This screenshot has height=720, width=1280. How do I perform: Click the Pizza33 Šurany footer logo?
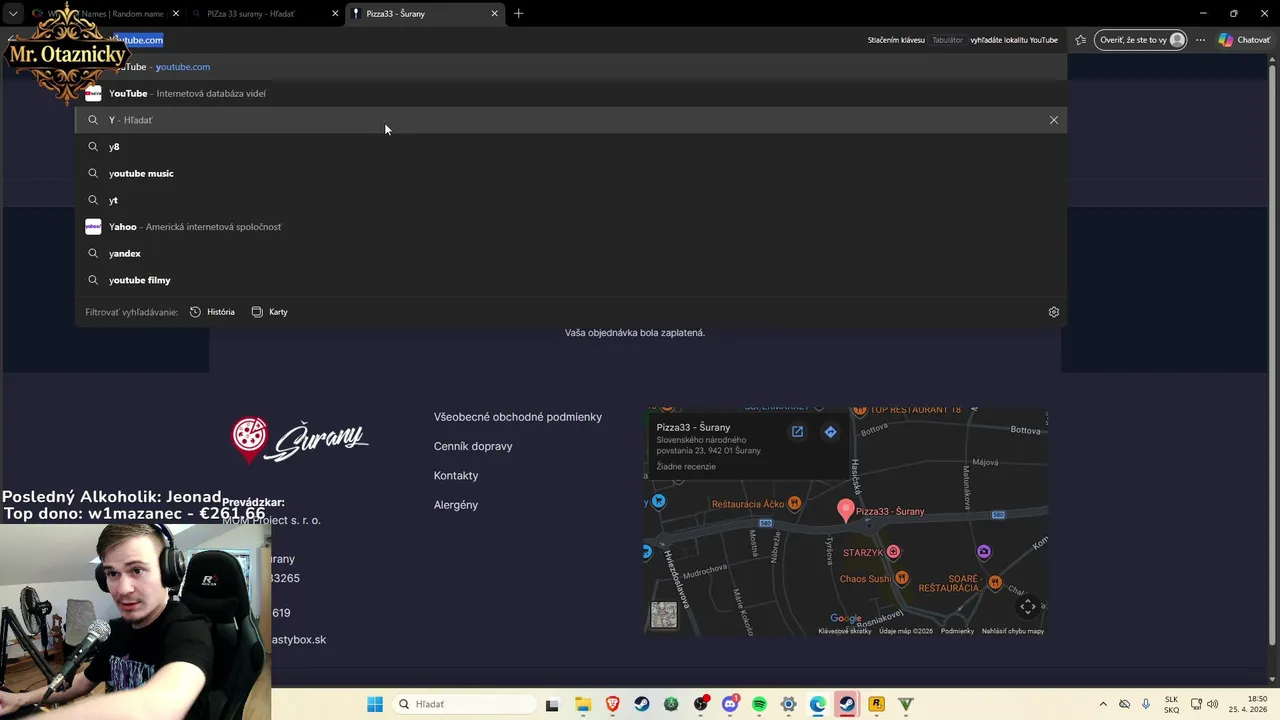point(300,440)
